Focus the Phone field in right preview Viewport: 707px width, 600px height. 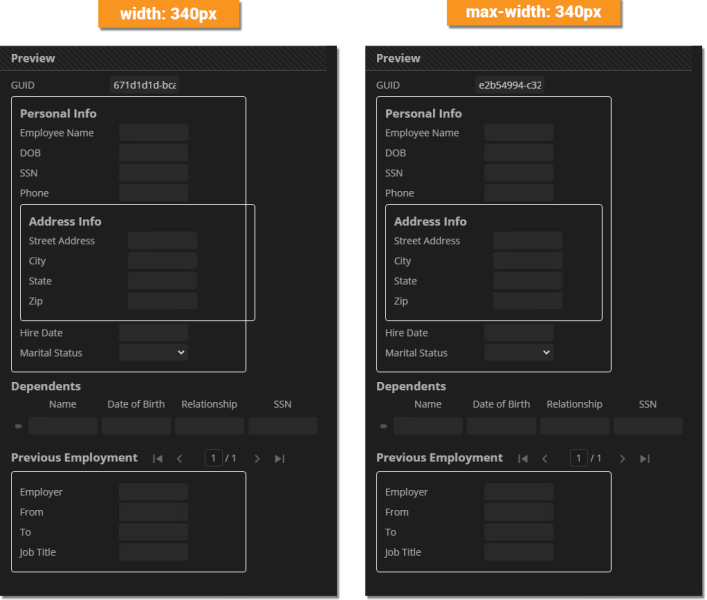click(519, 192)
